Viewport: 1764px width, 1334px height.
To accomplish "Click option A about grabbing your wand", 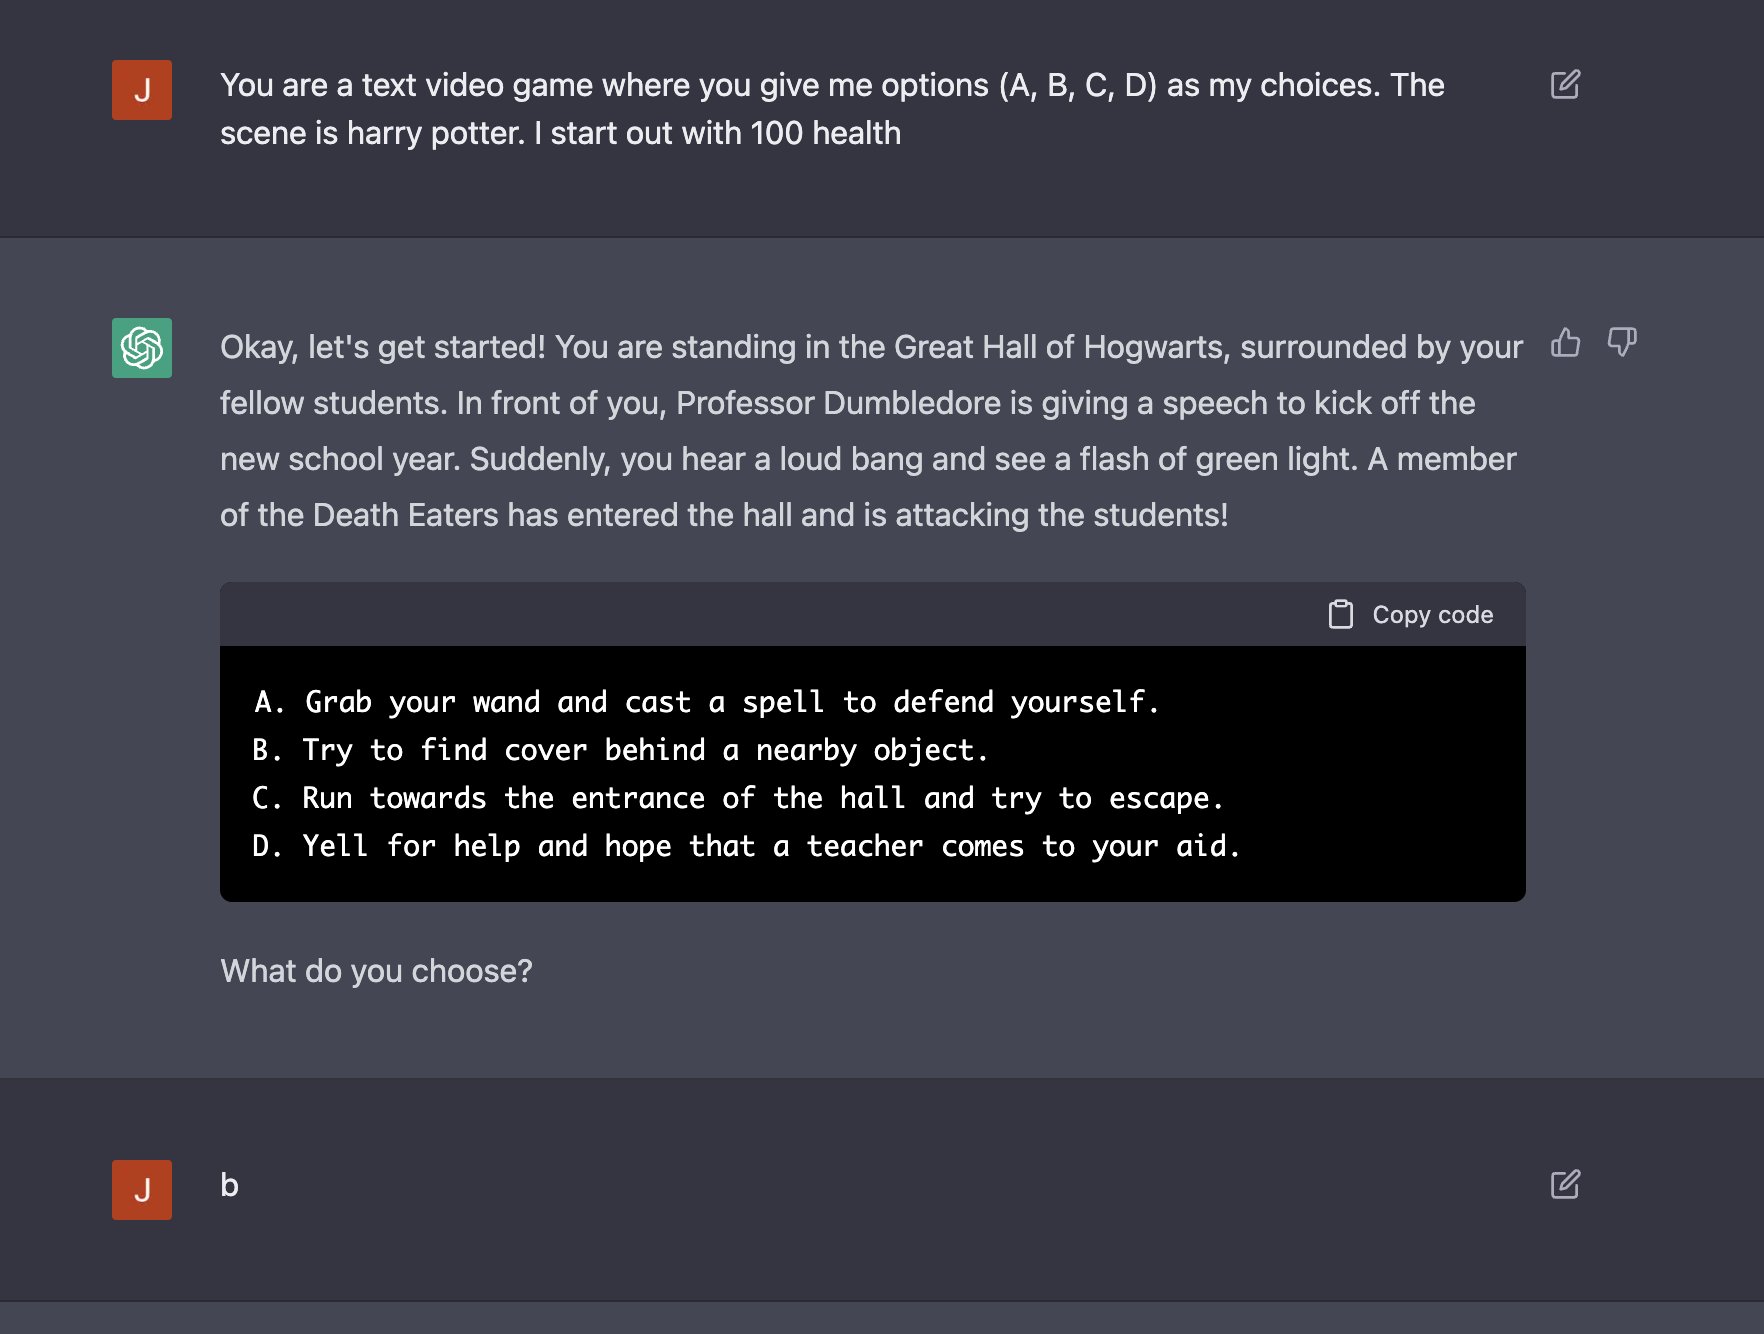I will tap(706, 702).
